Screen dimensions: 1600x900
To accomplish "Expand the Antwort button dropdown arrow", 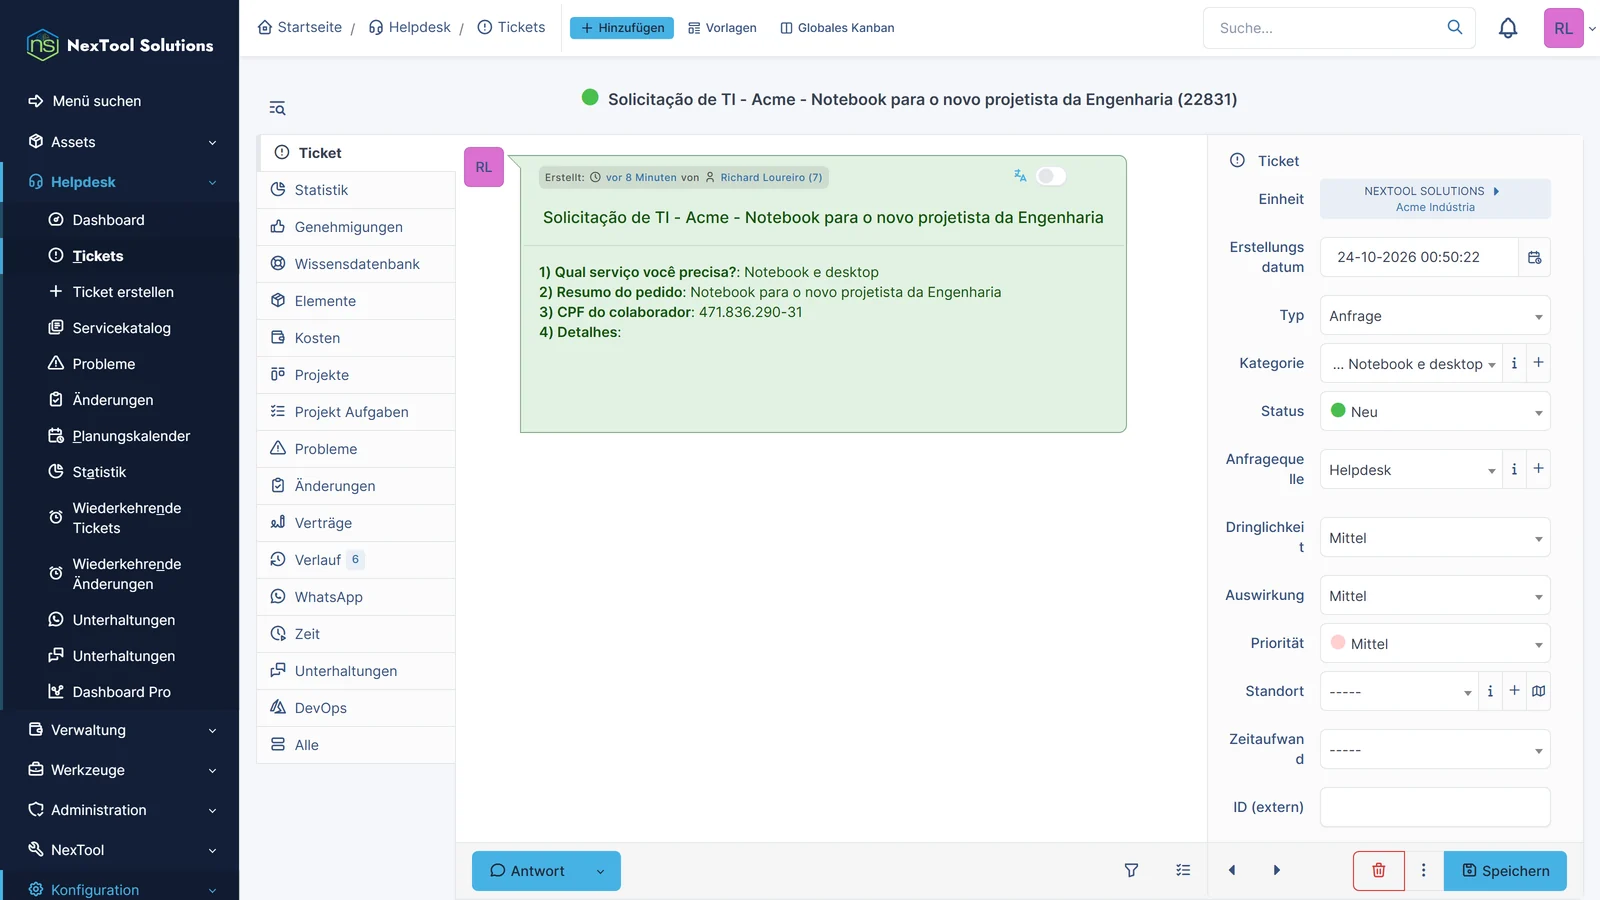I will [x=601, y=871].
